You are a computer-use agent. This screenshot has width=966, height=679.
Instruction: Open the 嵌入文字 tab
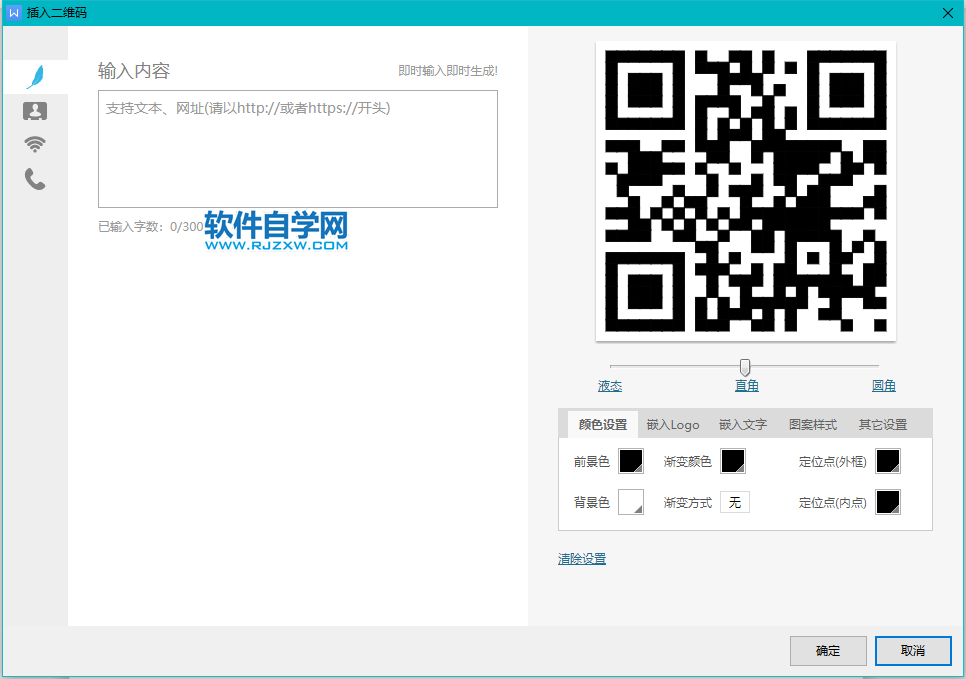pos(742,424)
